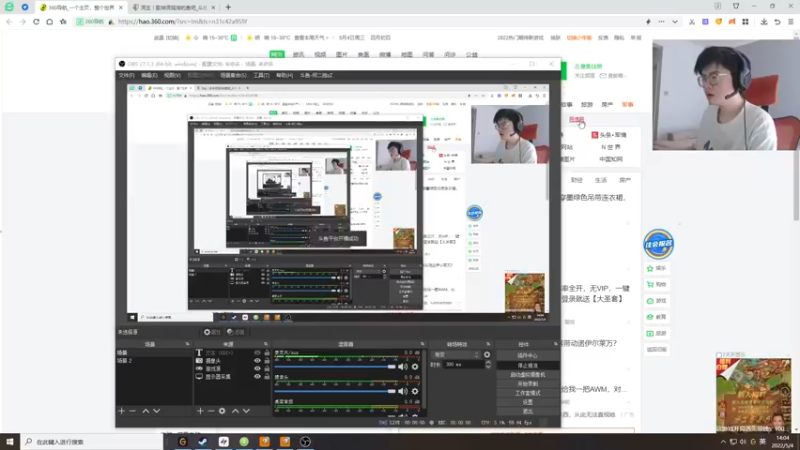Open source properties gear in the Sources panel
The image size is (800, 450).
tap(222, 411)
